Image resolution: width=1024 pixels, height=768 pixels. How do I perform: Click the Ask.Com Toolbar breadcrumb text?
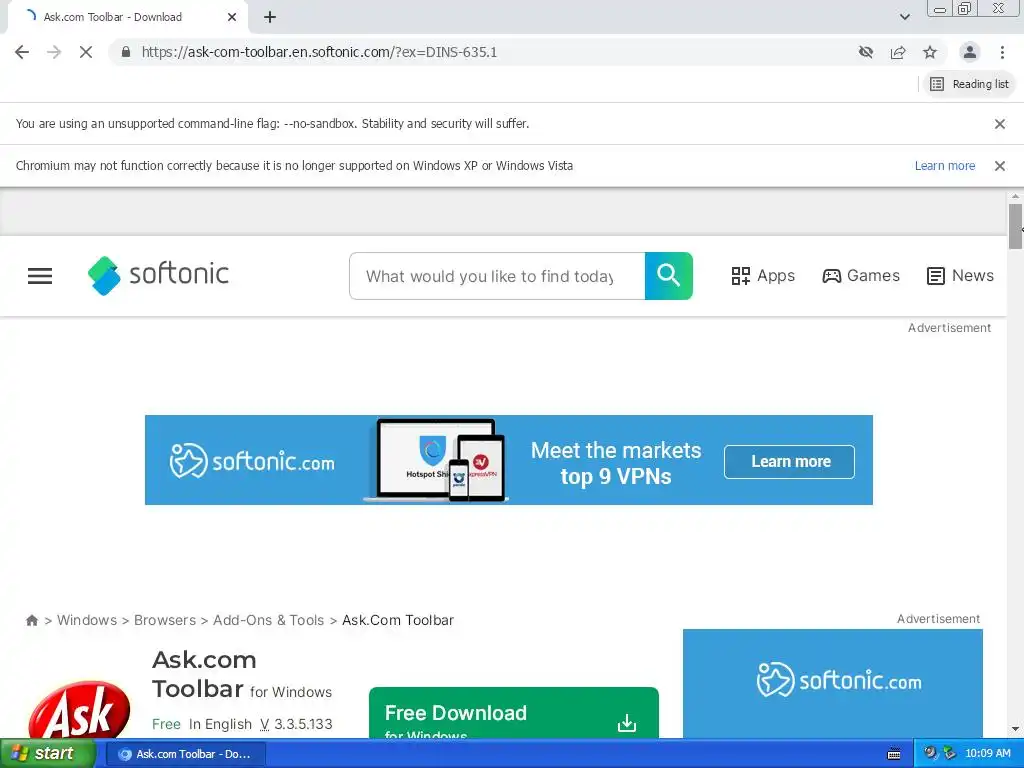(398, 620)
